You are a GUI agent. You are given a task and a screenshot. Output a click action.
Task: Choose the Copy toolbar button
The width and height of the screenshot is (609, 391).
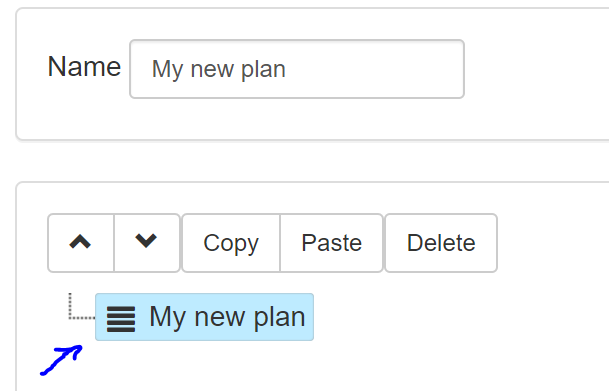231,243
